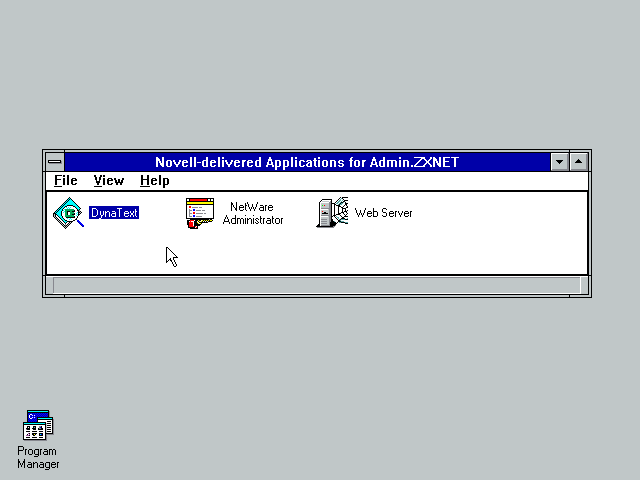Screen dimensions: 640x480
Task: Select the NetWare Administrator icon
Action: click(x=200, y=213)
